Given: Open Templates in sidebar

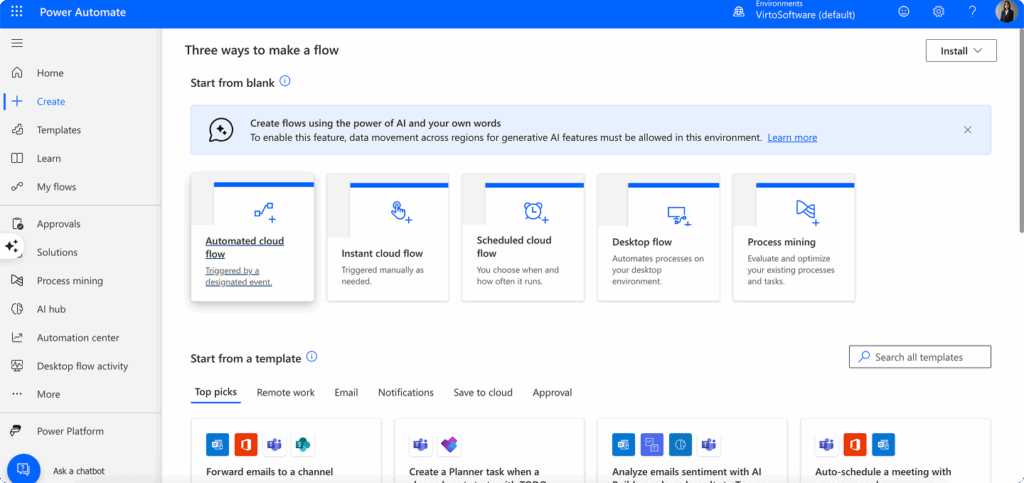Looking at the screenshot, I should pyautogui.click(x=59, y=130).
